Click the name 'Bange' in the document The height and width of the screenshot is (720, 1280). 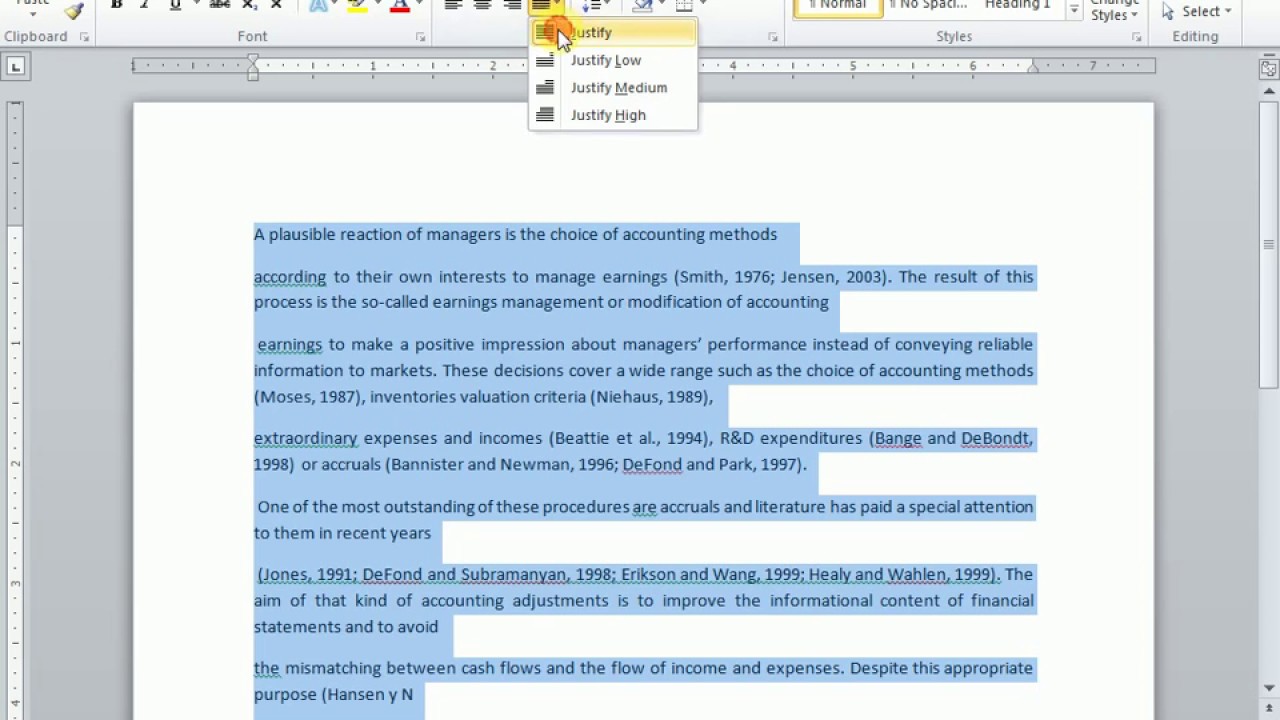897,438
